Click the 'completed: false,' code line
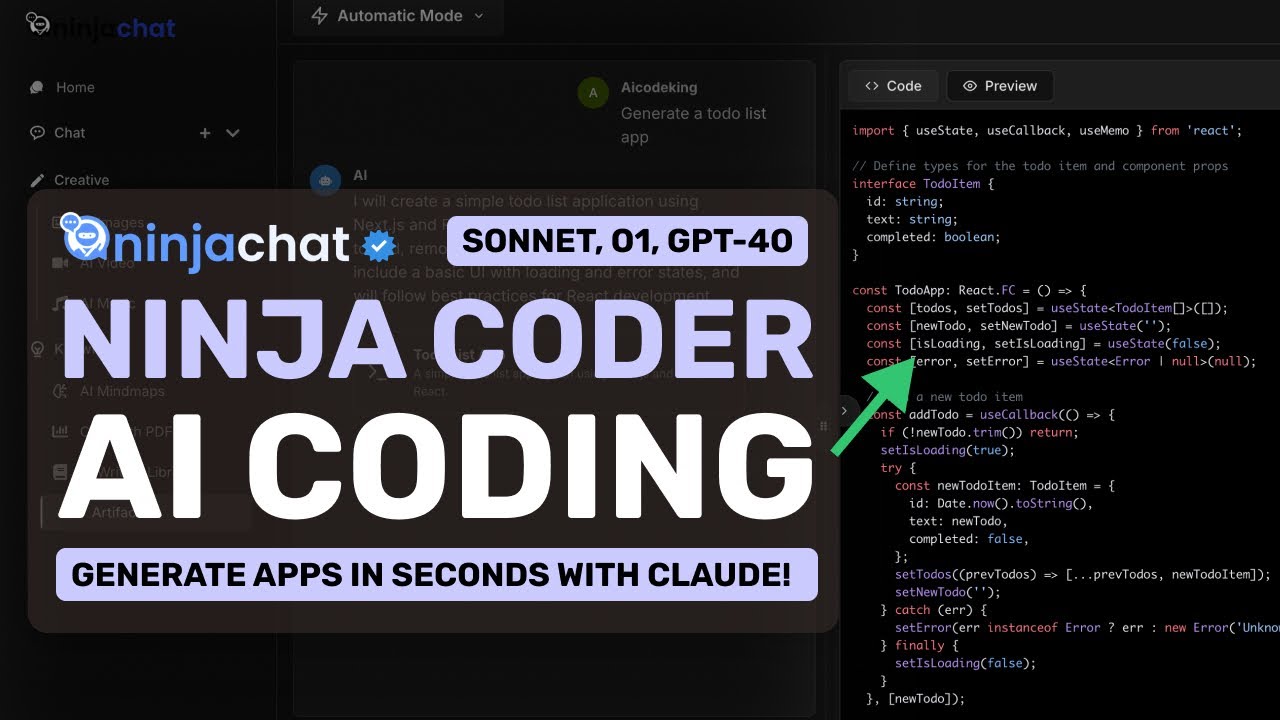This screenshot has width=1280, height=720. [x=968, y=540]
